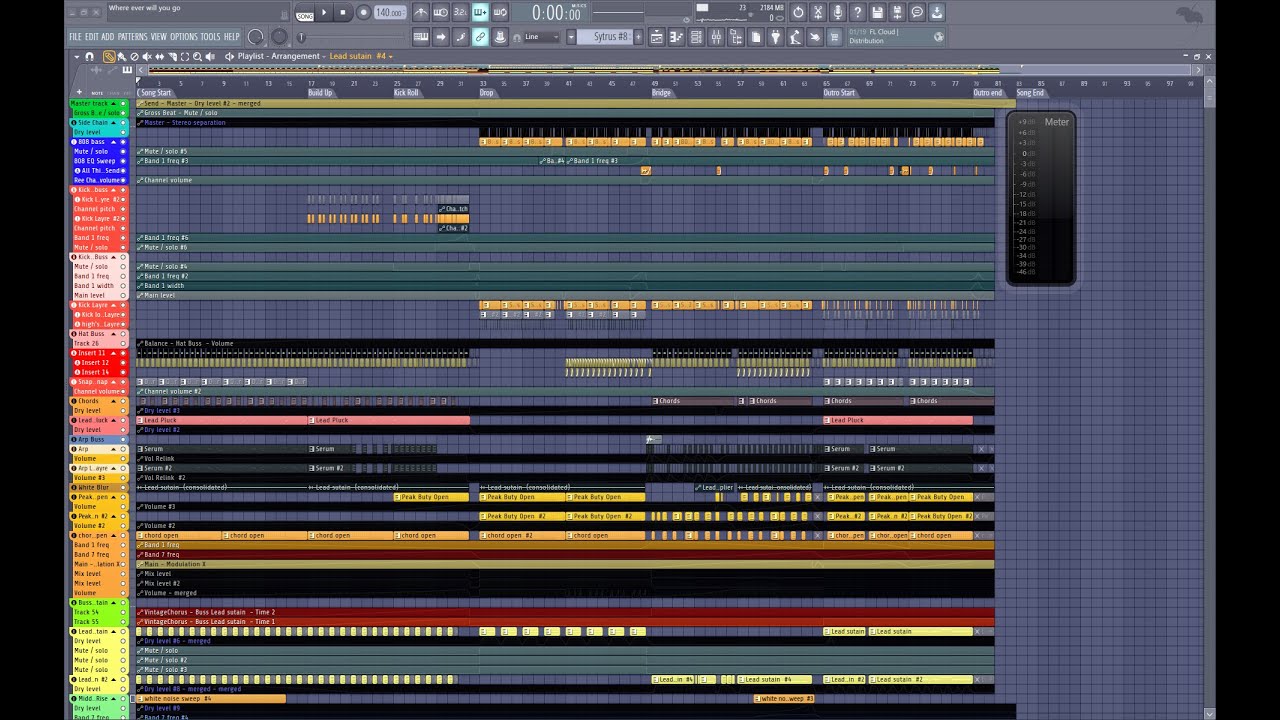
Task: Jump to the Kick Roll marker
Action: (x=406, y=93)
